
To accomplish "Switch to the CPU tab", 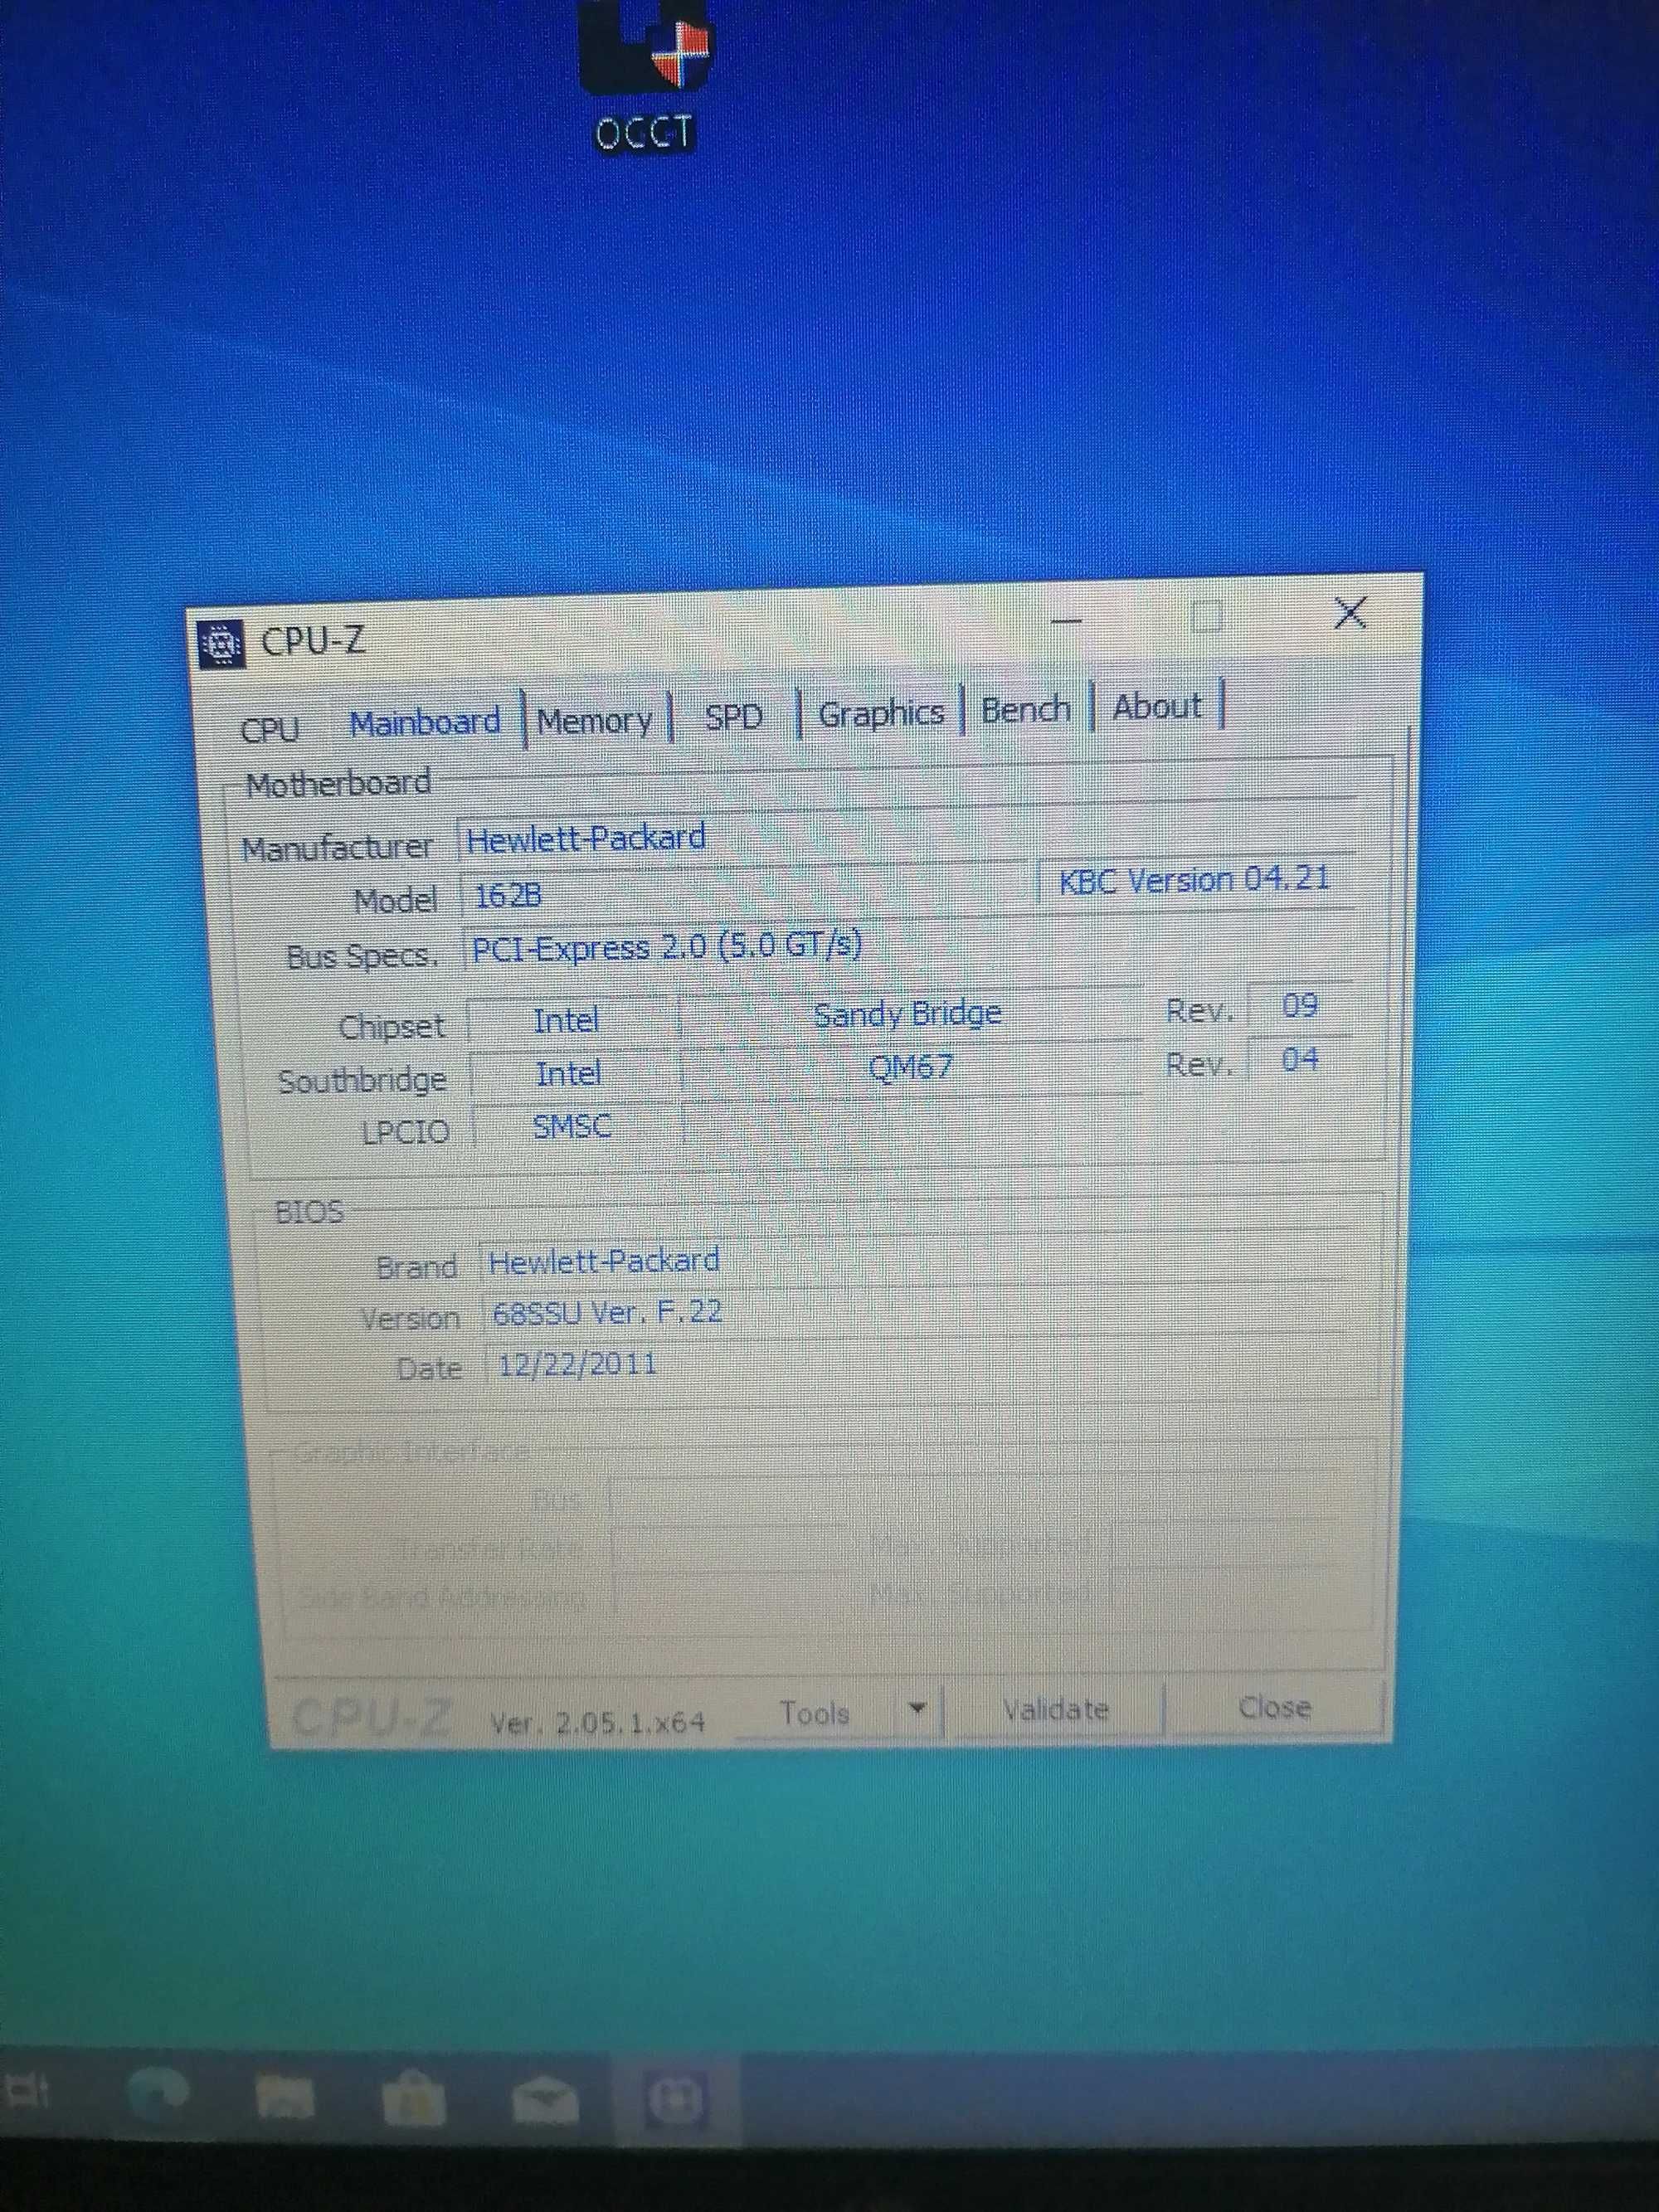I will 270,729.
